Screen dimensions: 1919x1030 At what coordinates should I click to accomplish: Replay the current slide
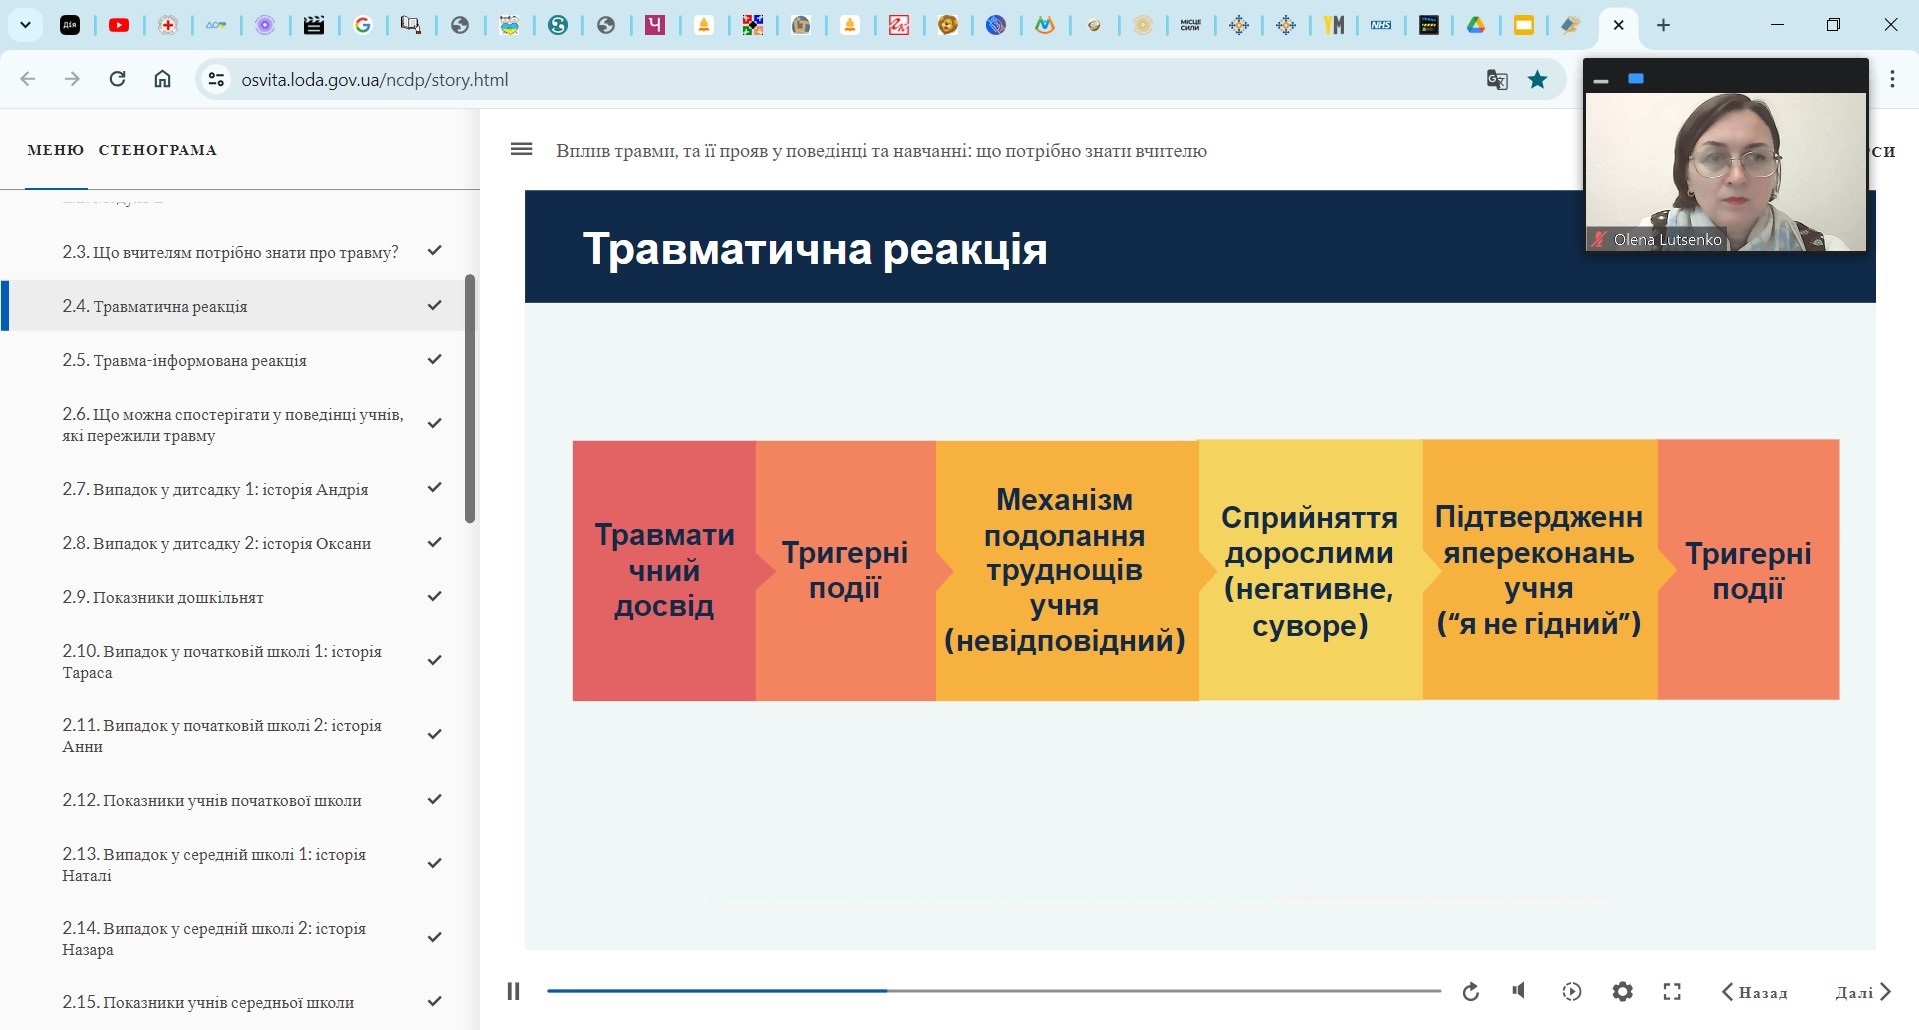[1470, 991]
